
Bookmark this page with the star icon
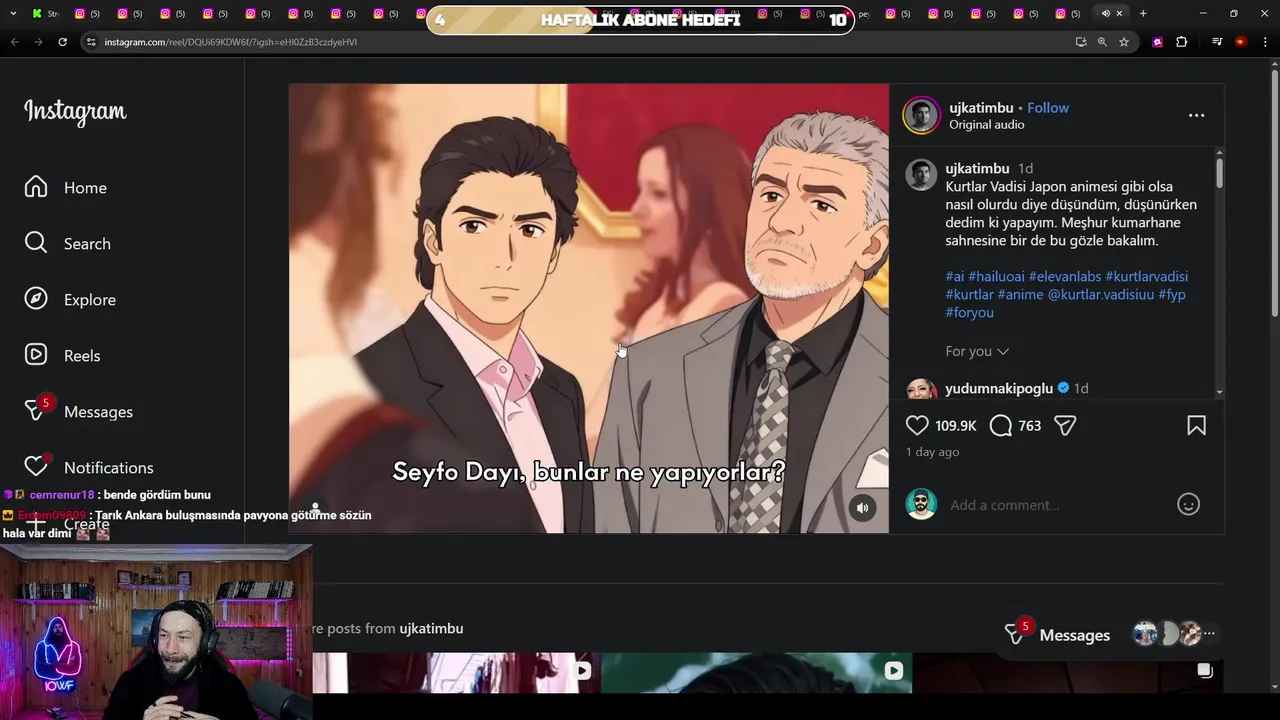1124,42
